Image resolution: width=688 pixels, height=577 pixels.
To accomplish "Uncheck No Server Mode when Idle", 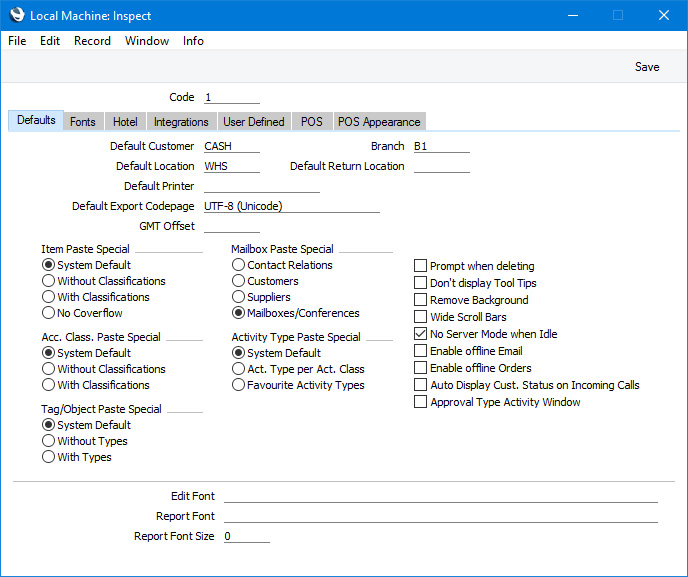I will [420, 334].
